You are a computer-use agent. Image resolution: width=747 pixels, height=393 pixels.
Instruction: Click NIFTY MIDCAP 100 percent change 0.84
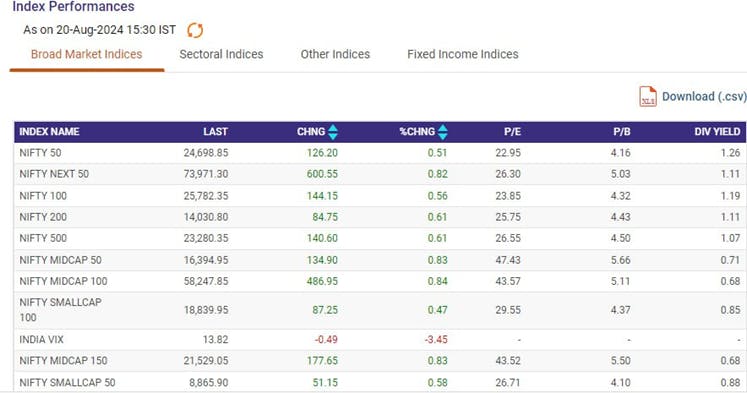(437, 281)
